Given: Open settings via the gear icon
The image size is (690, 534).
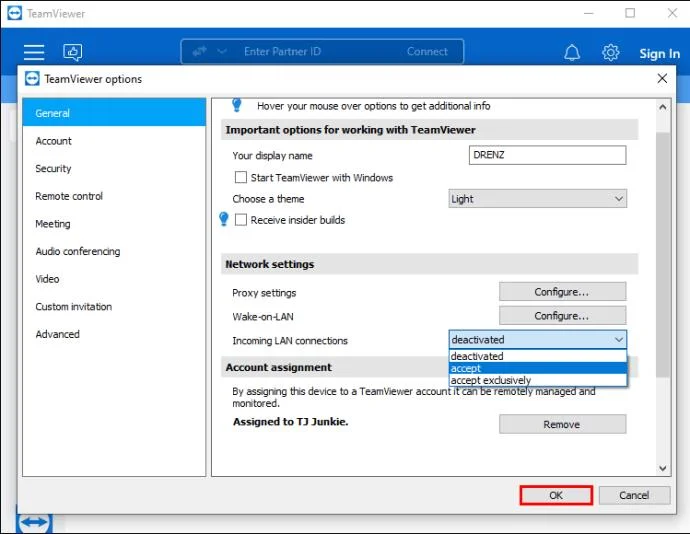Looking at the screenshot, I should (x=610, y=52).
